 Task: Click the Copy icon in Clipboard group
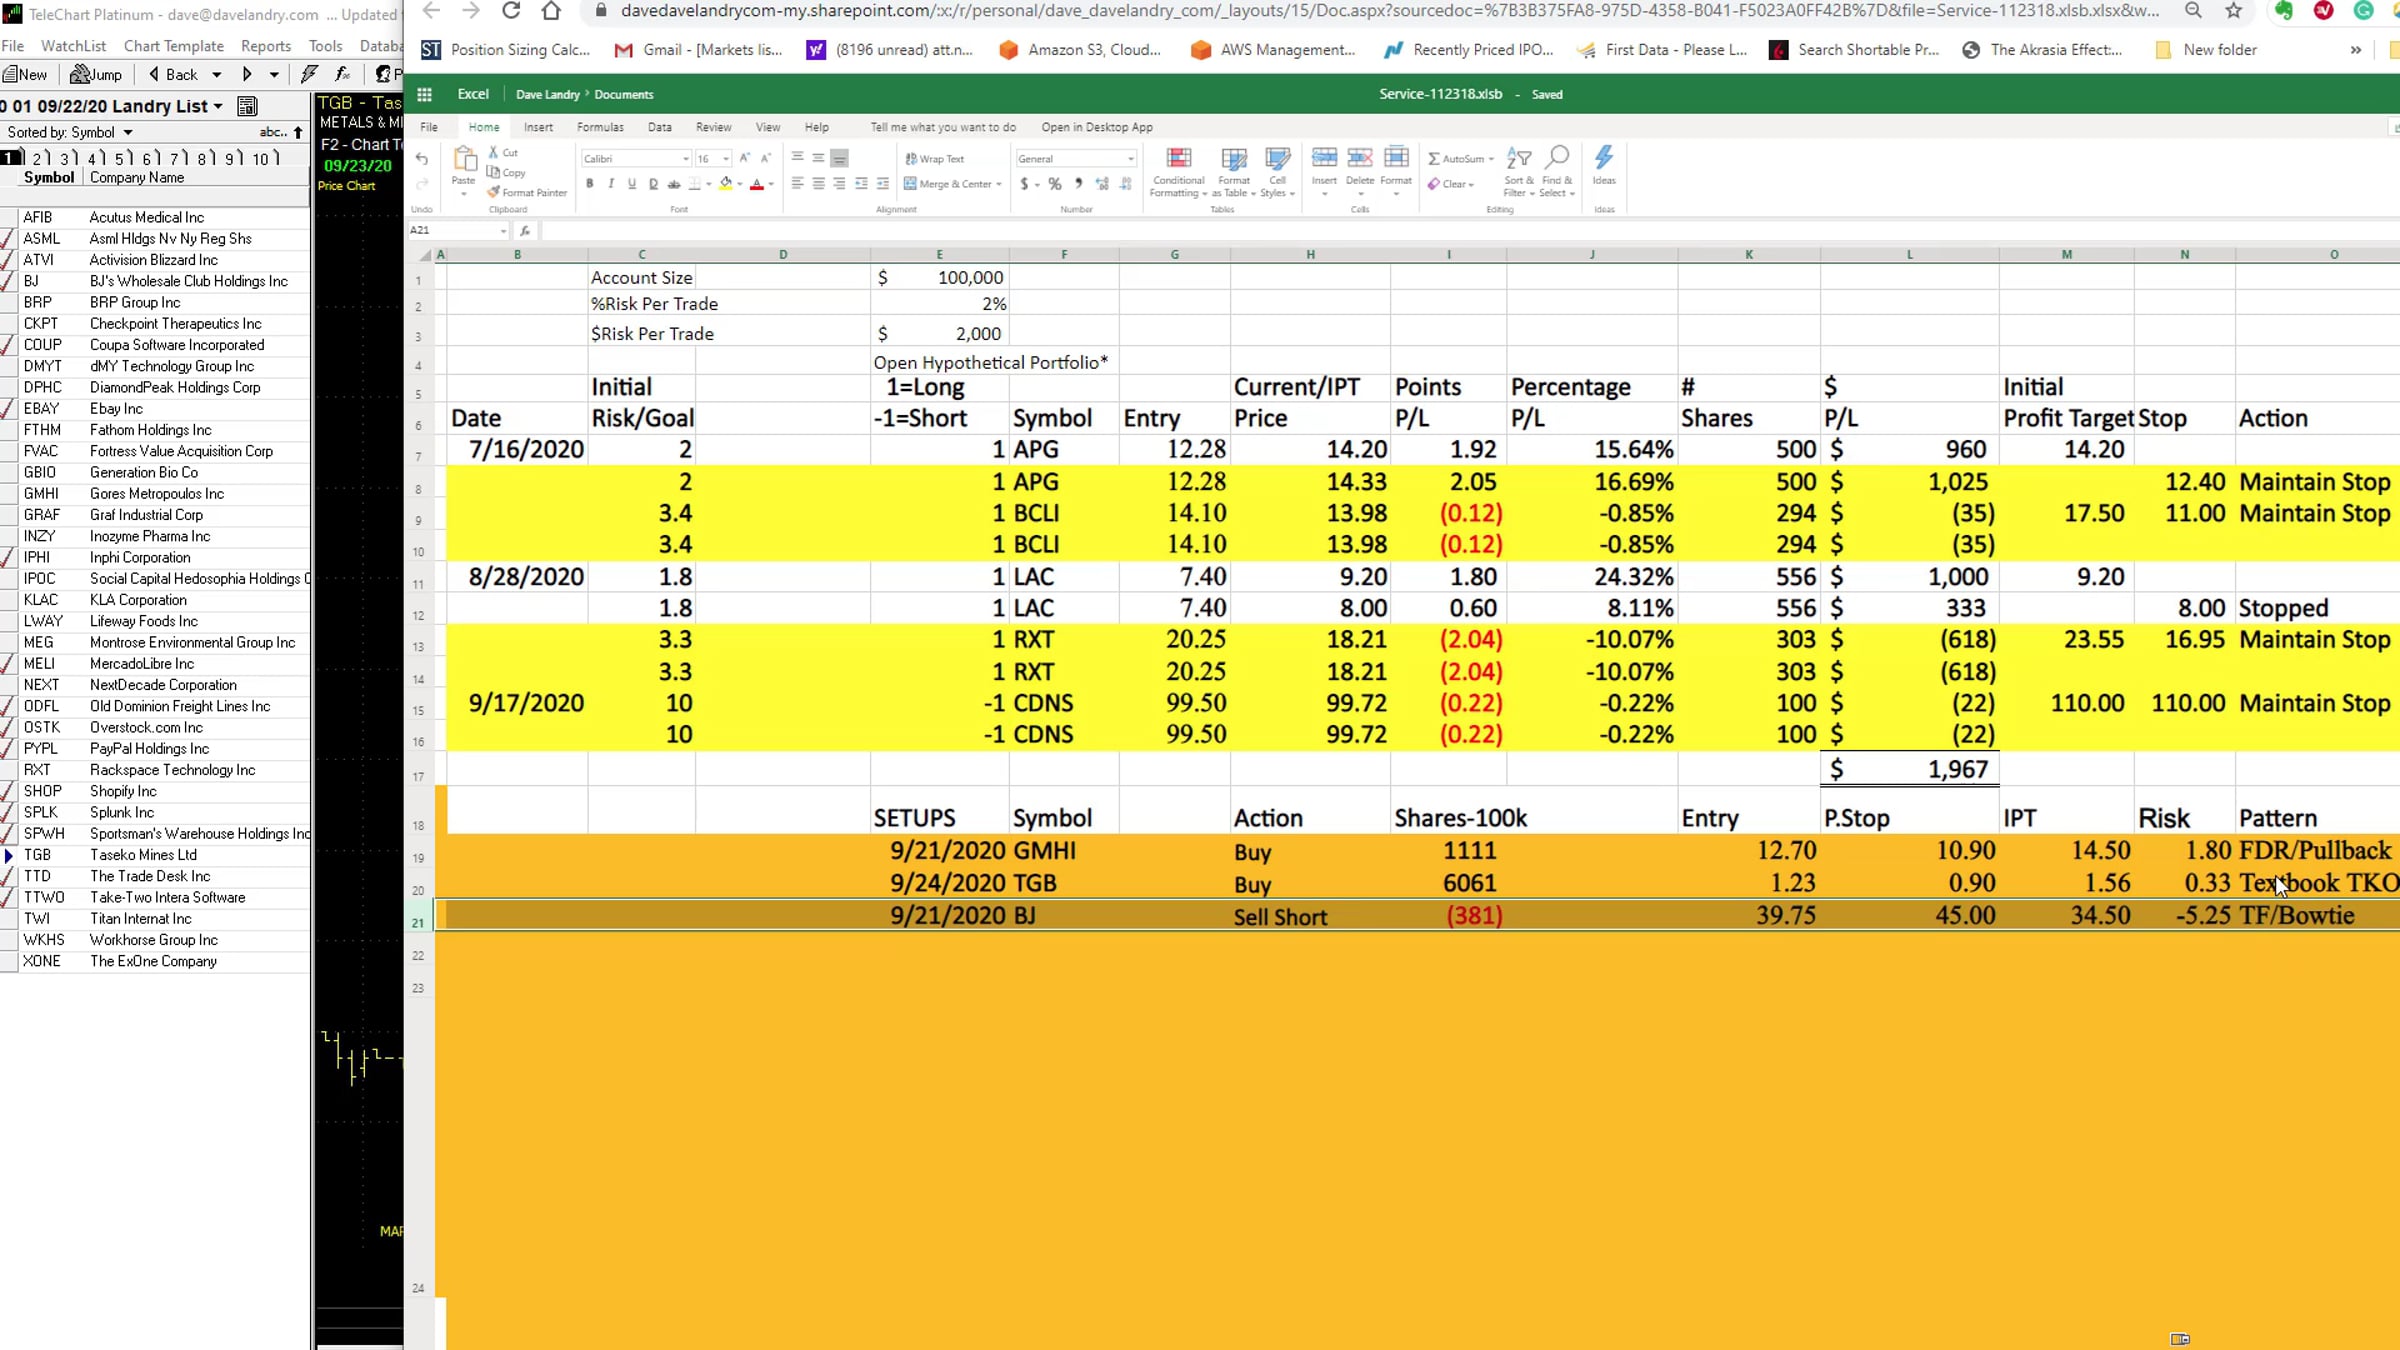[x=493, y=172]
